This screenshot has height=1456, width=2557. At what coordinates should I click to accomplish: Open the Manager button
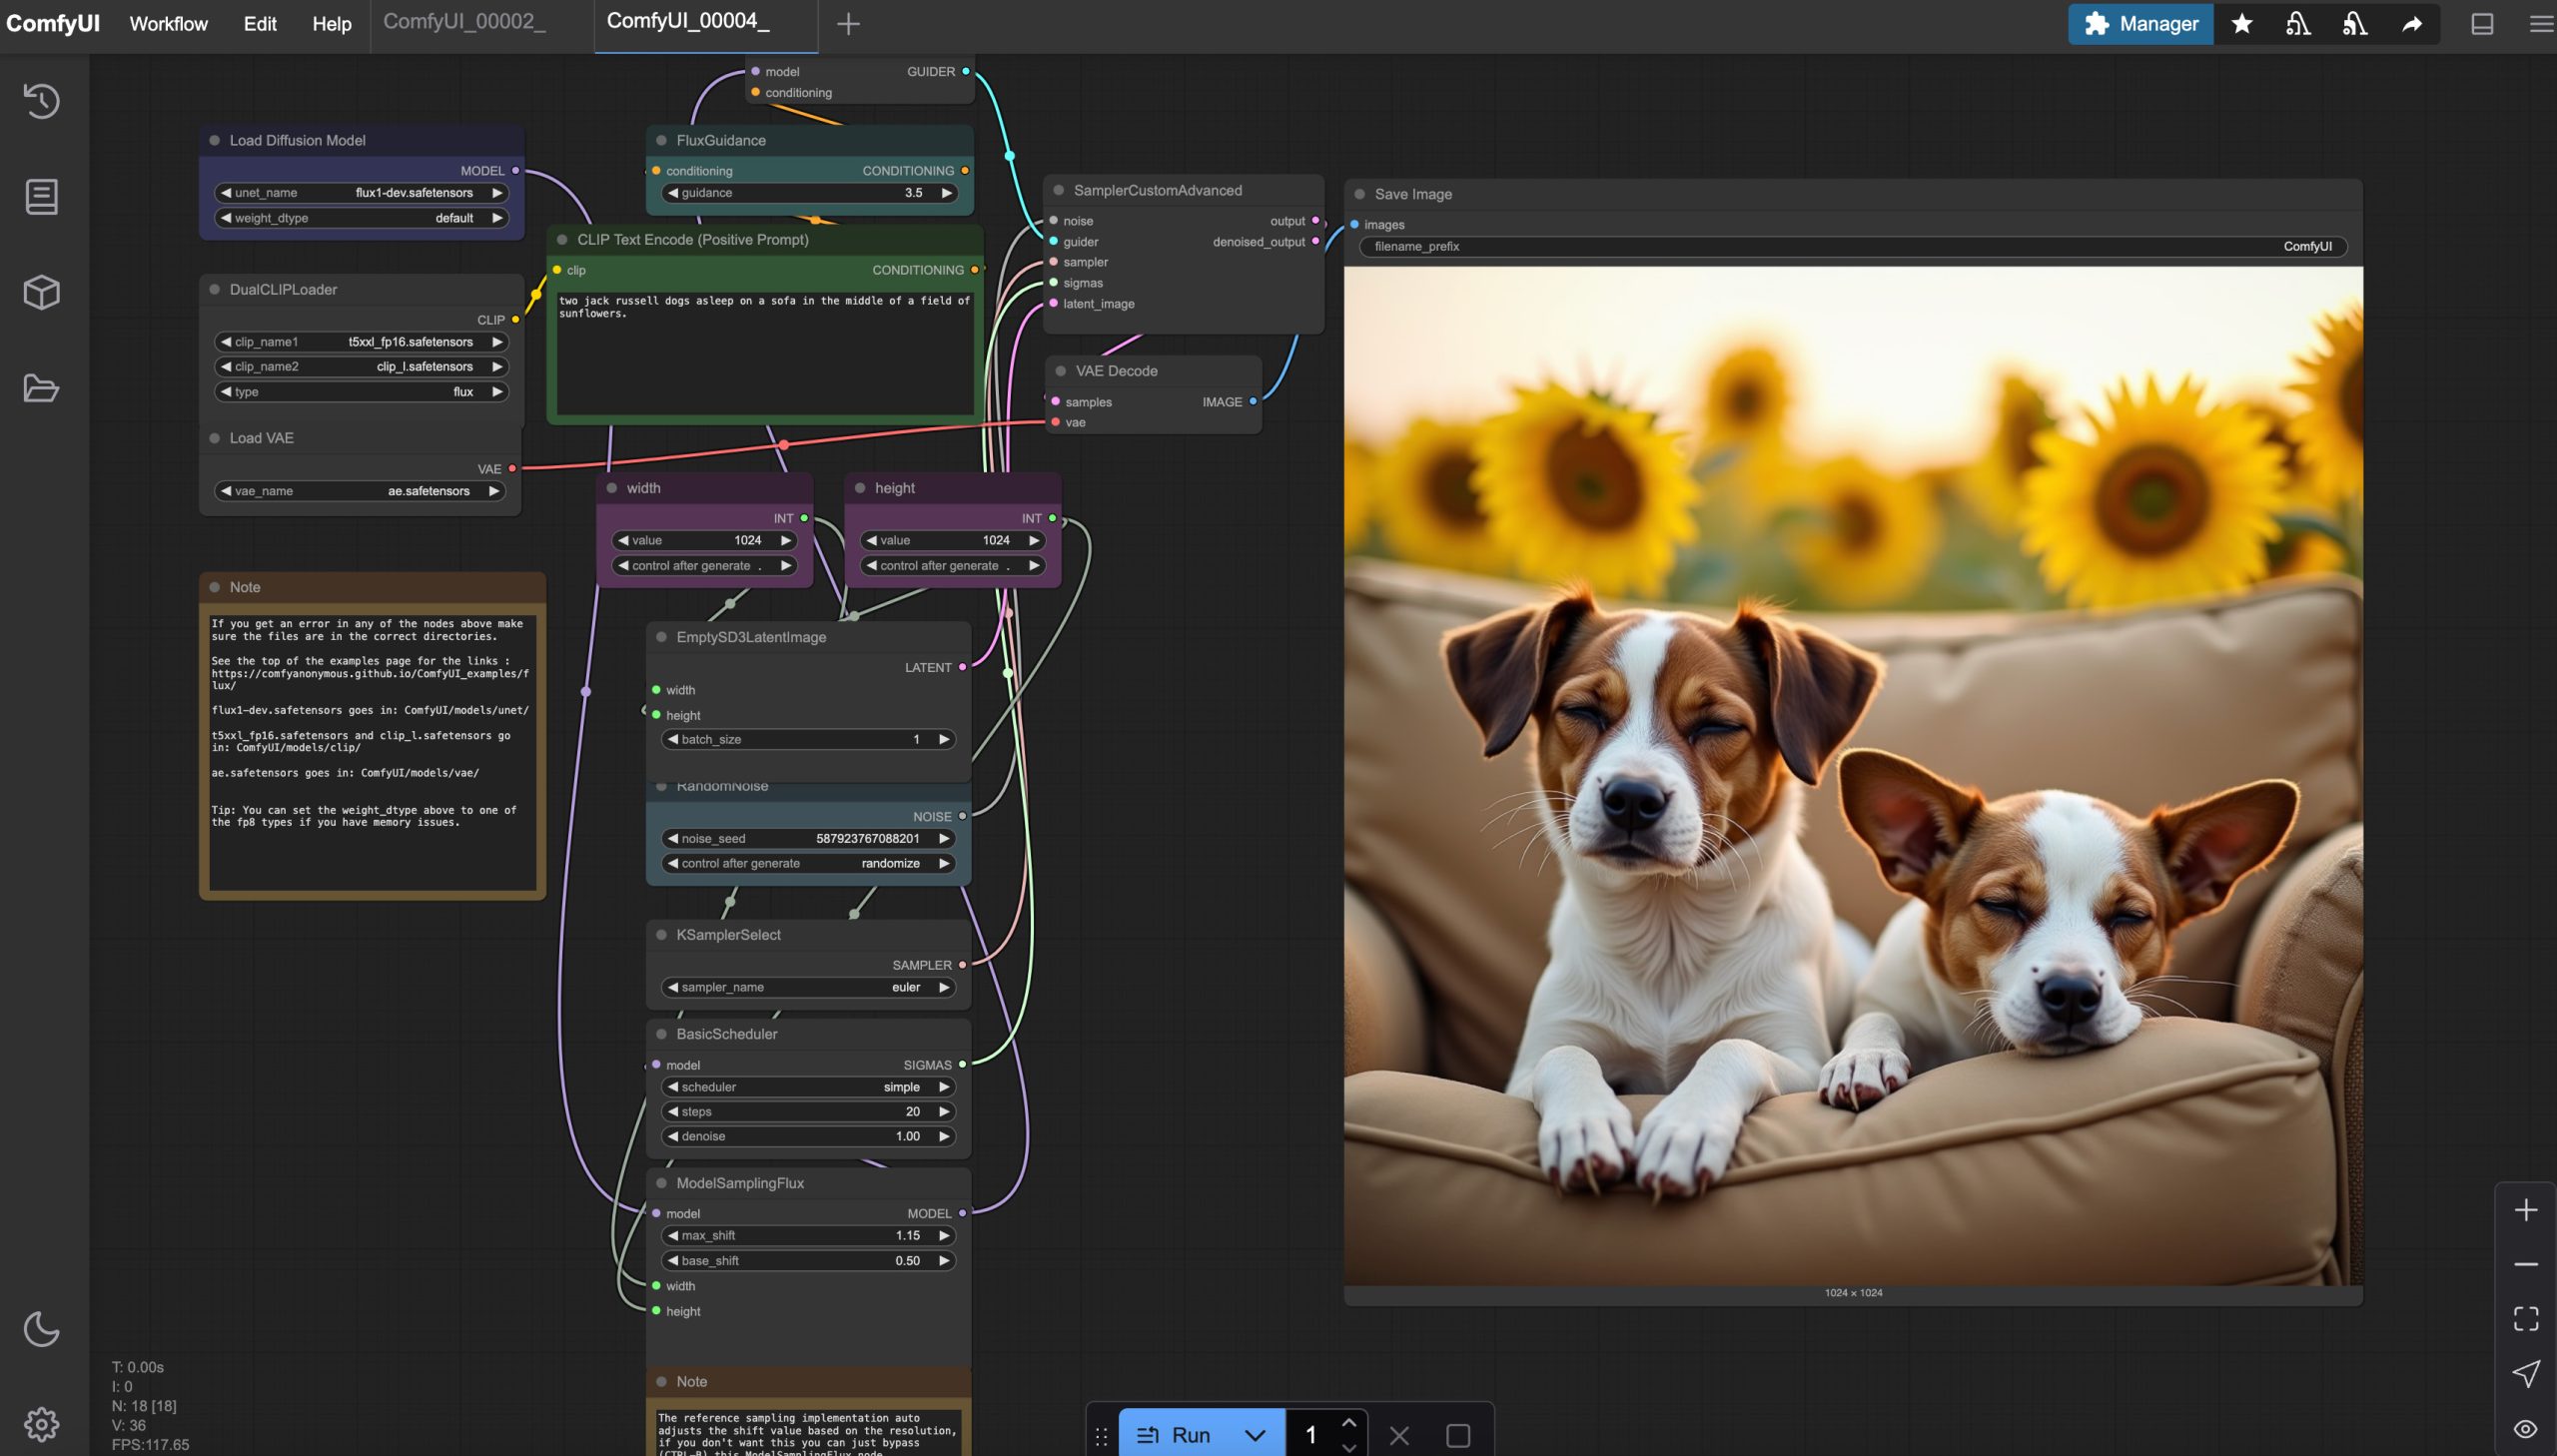tap(2140, 24)
